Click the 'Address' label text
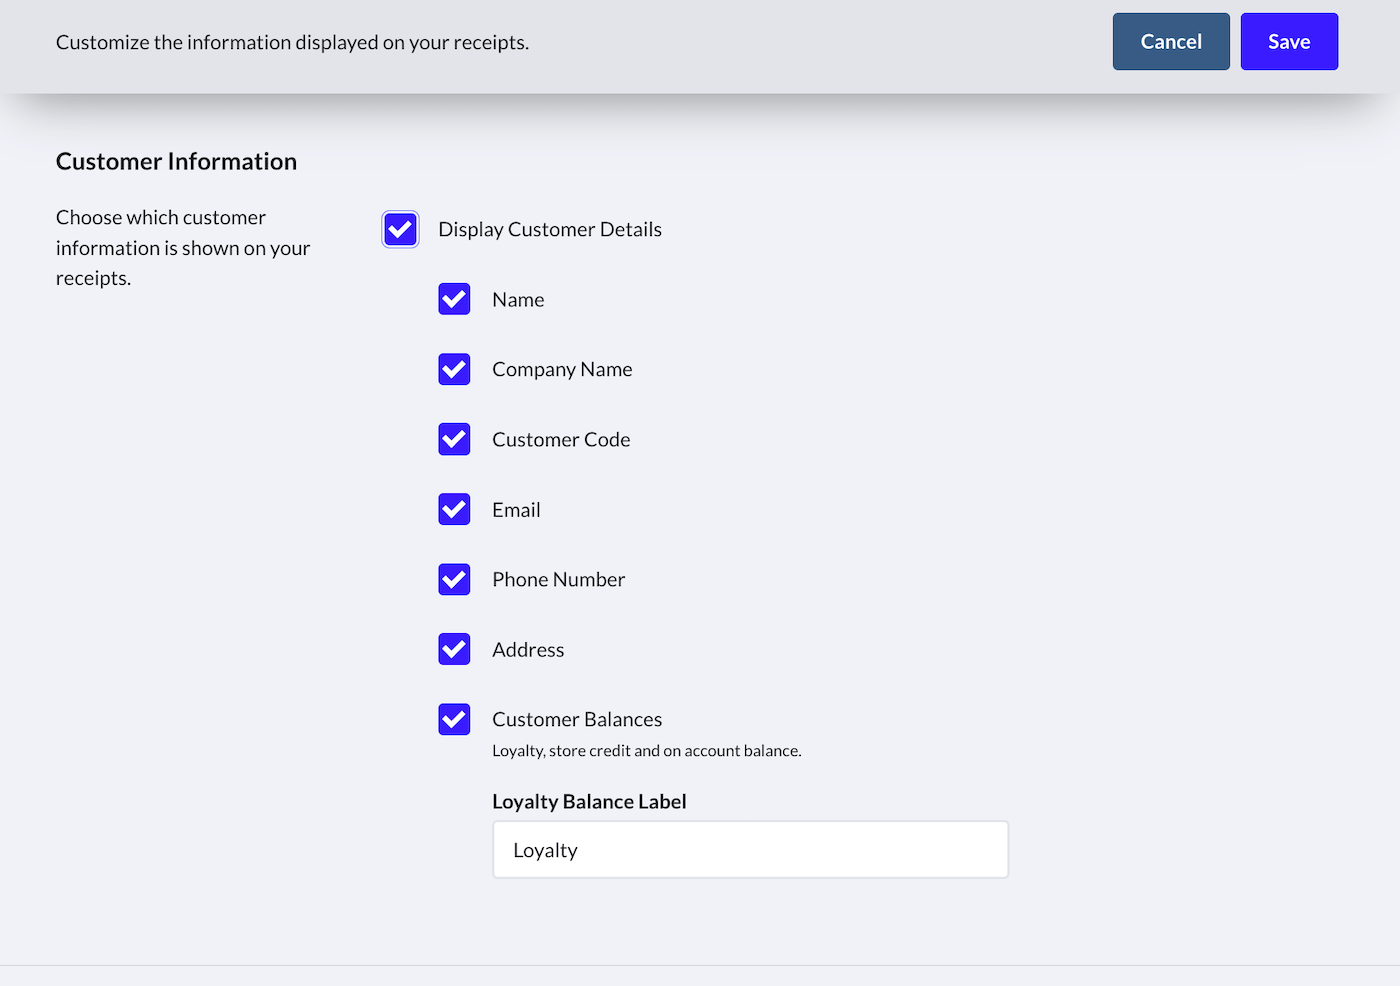 coord(528,650)
